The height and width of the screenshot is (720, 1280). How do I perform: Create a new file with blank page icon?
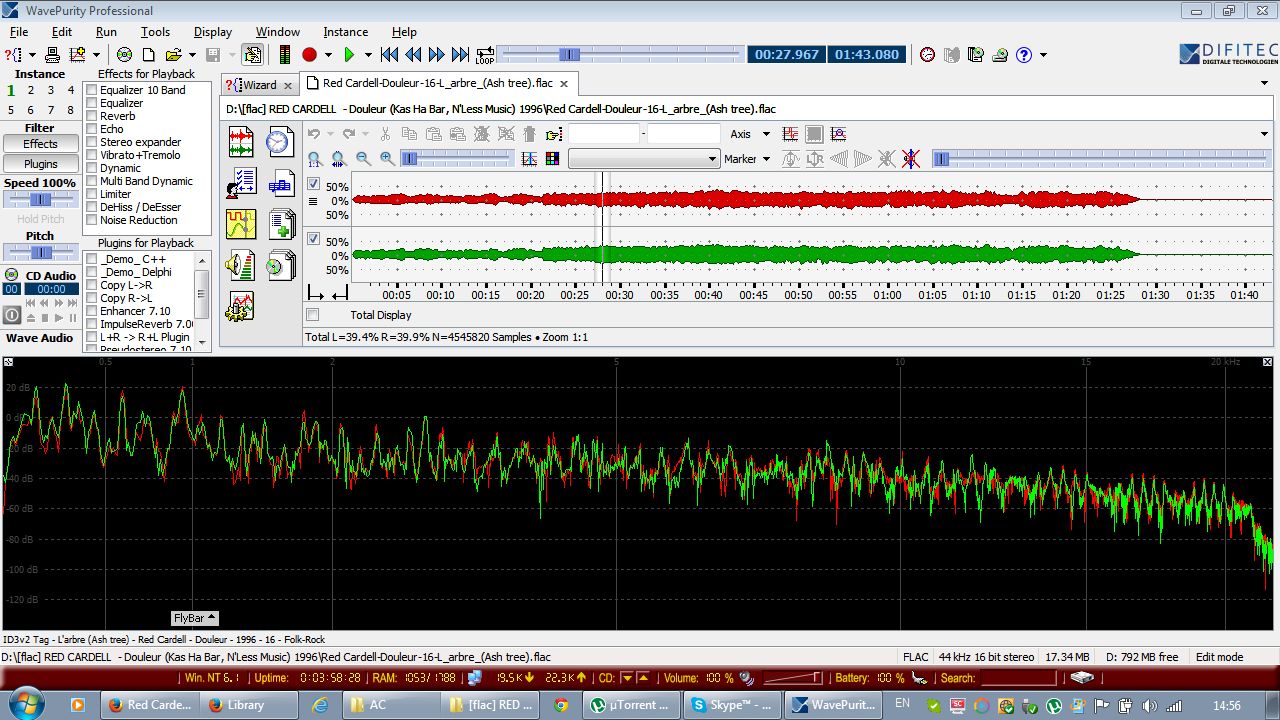coord(149,55)
